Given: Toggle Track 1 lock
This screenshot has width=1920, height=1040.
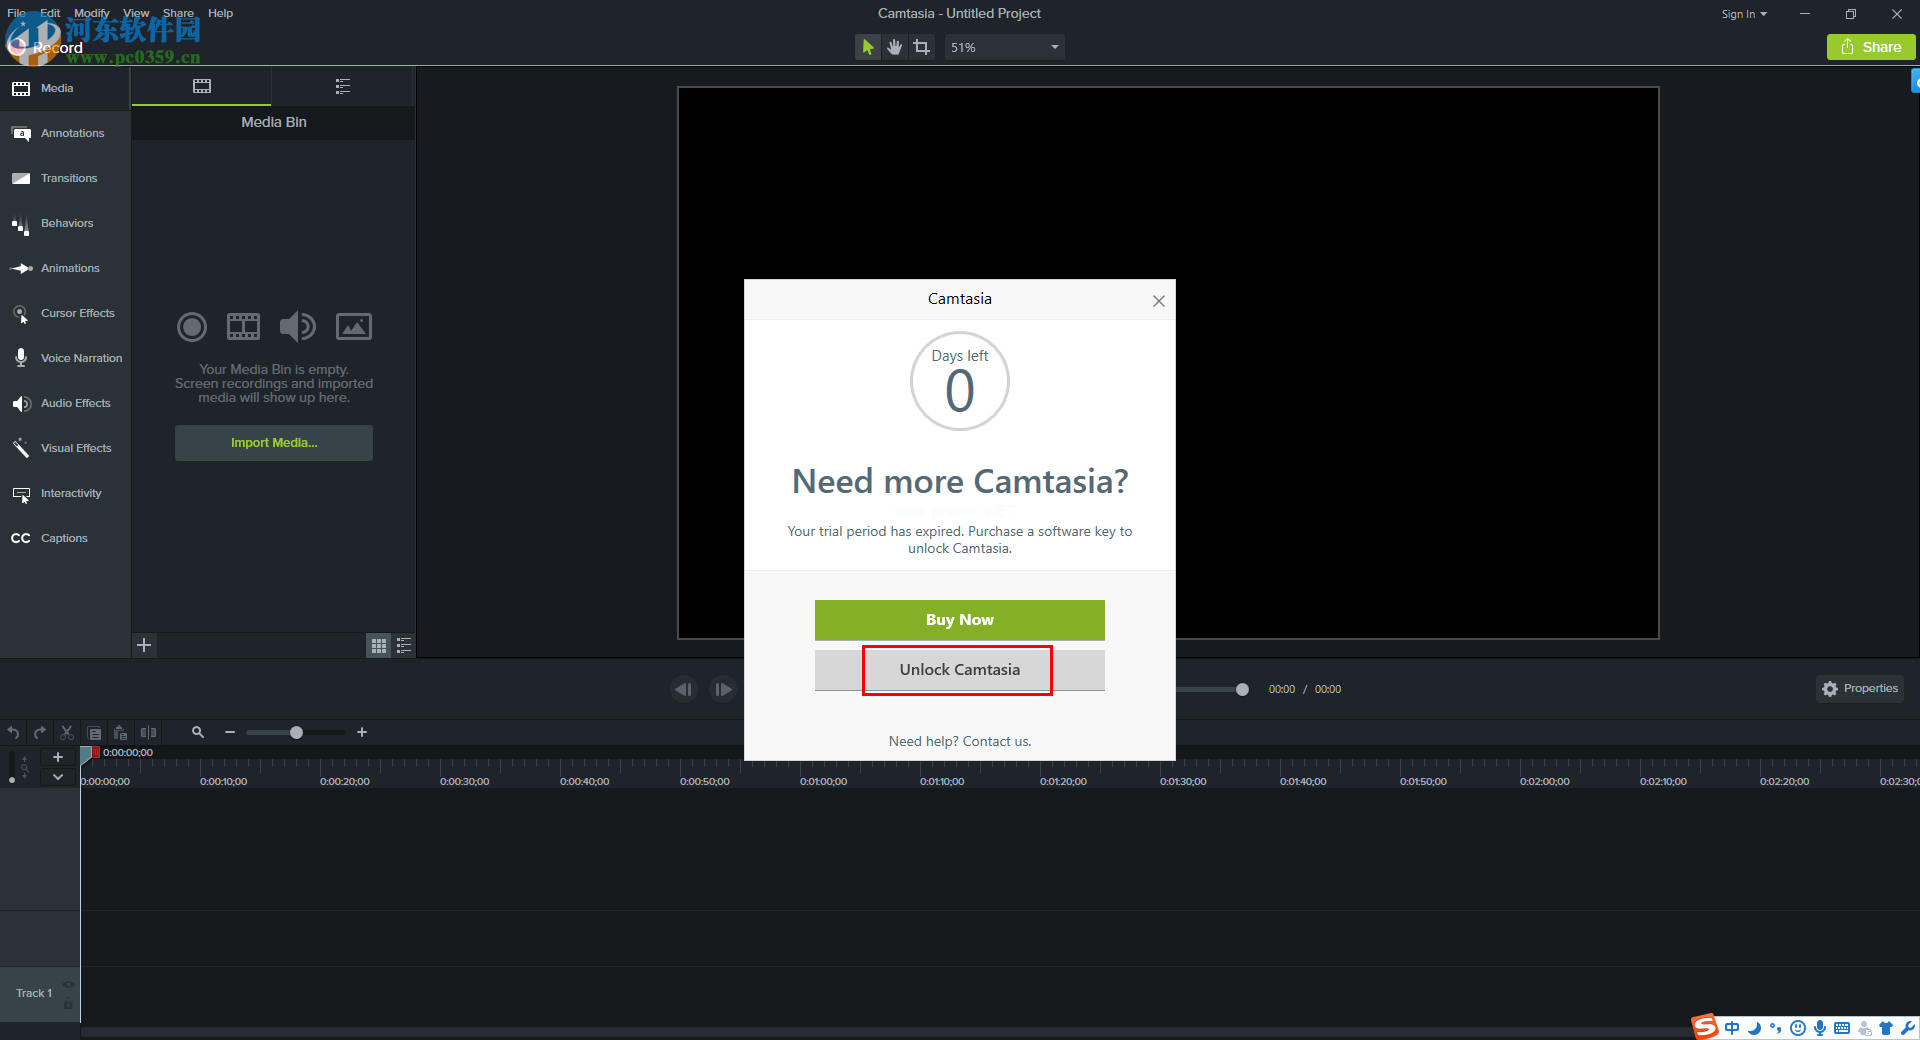Looking at the screenshot, I should [x=68, y=1003].
